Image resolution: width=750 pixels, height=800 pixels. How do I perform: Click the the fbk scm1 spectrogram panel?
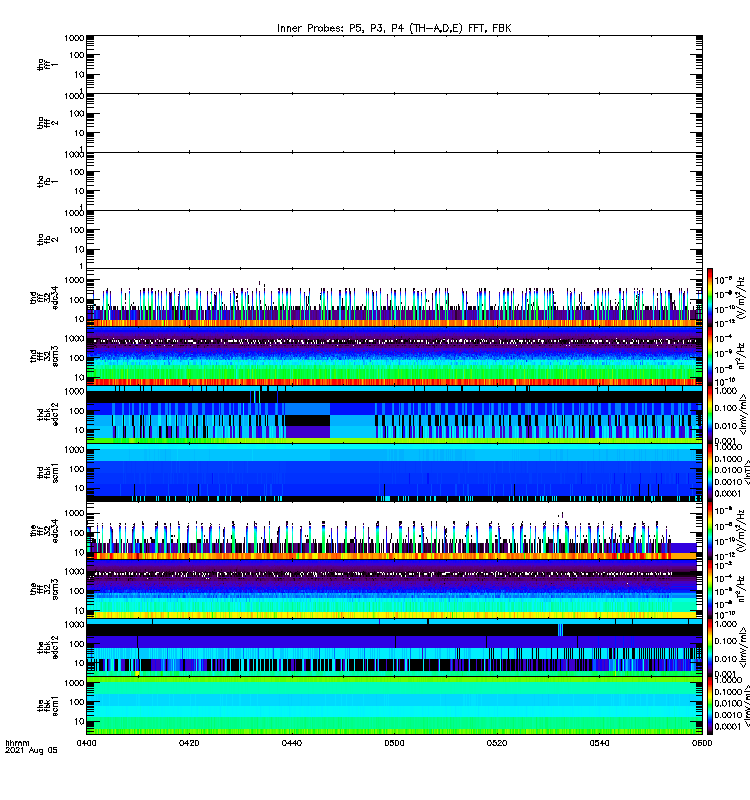(x=394, y=706)
